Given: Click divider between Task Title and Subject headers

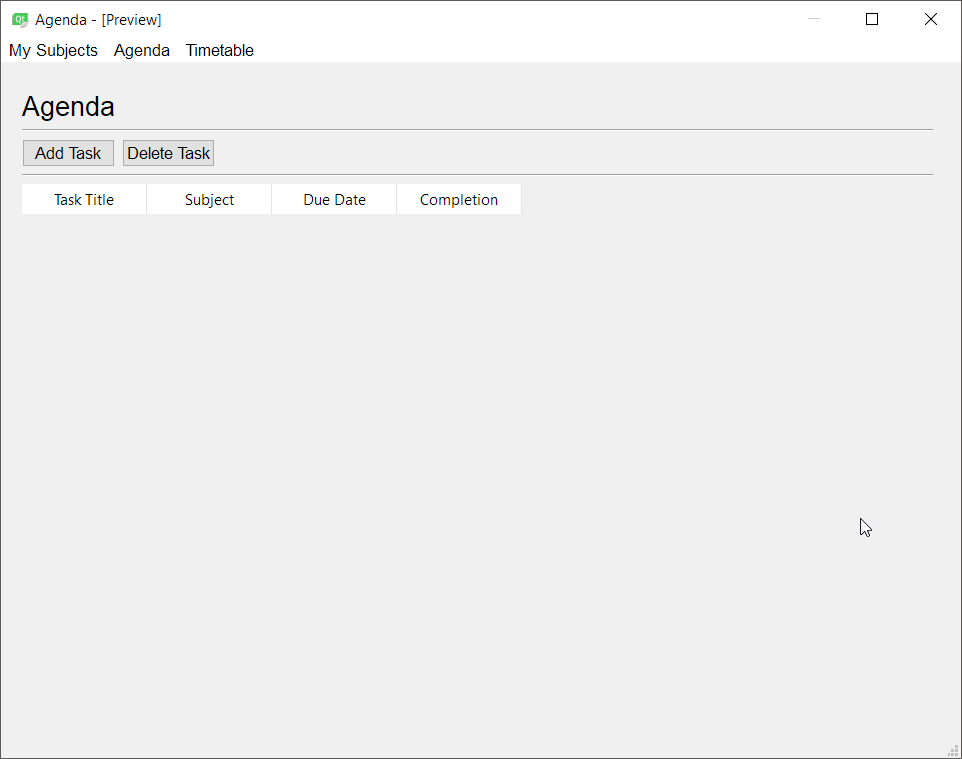Looking at the screenshot, I should pos(147,199).
